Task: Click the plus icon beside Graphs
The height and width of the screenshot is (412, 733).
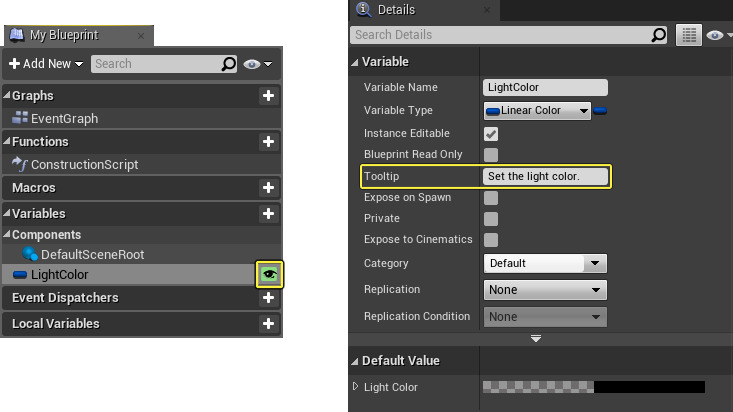Action: pos(268,96)
